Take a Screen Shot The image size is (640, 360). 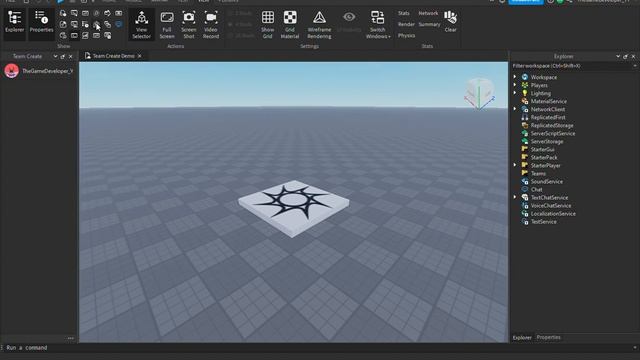pyautogui.click(x=189, y=25)
